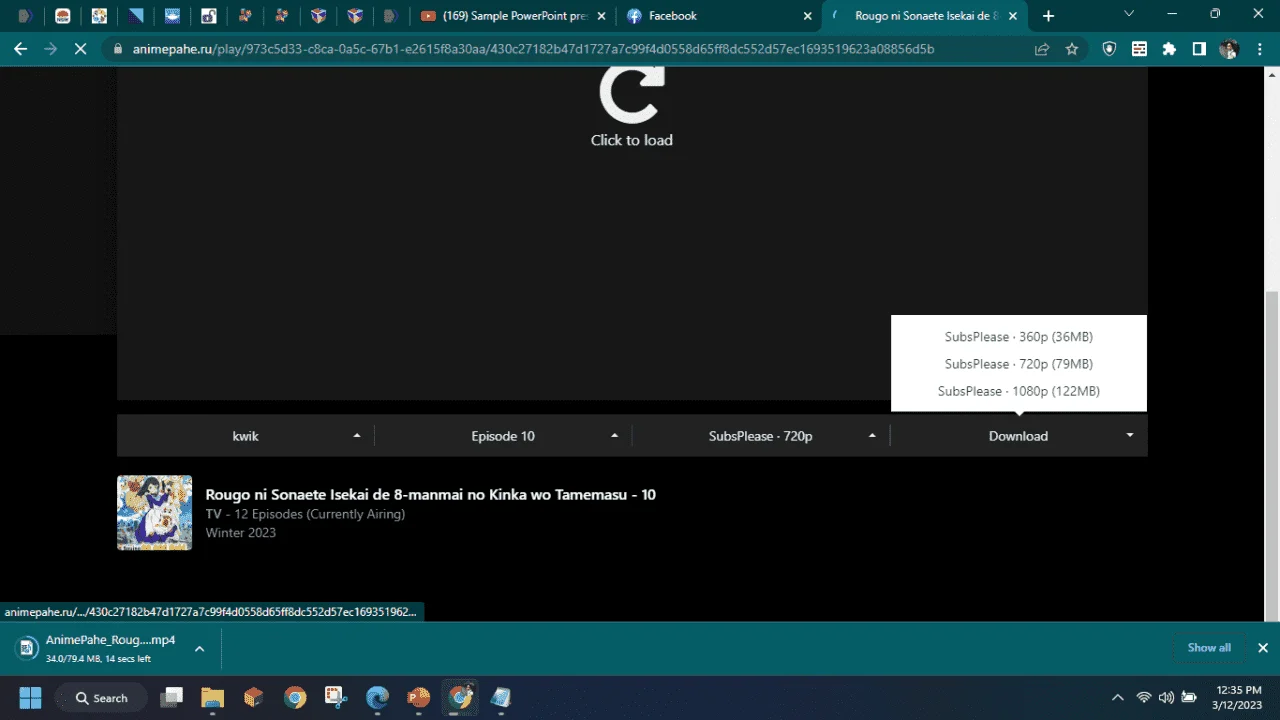Open the Episode 10 selector dropdown
Screen dimensions: 1280x720
click(503, 436)
